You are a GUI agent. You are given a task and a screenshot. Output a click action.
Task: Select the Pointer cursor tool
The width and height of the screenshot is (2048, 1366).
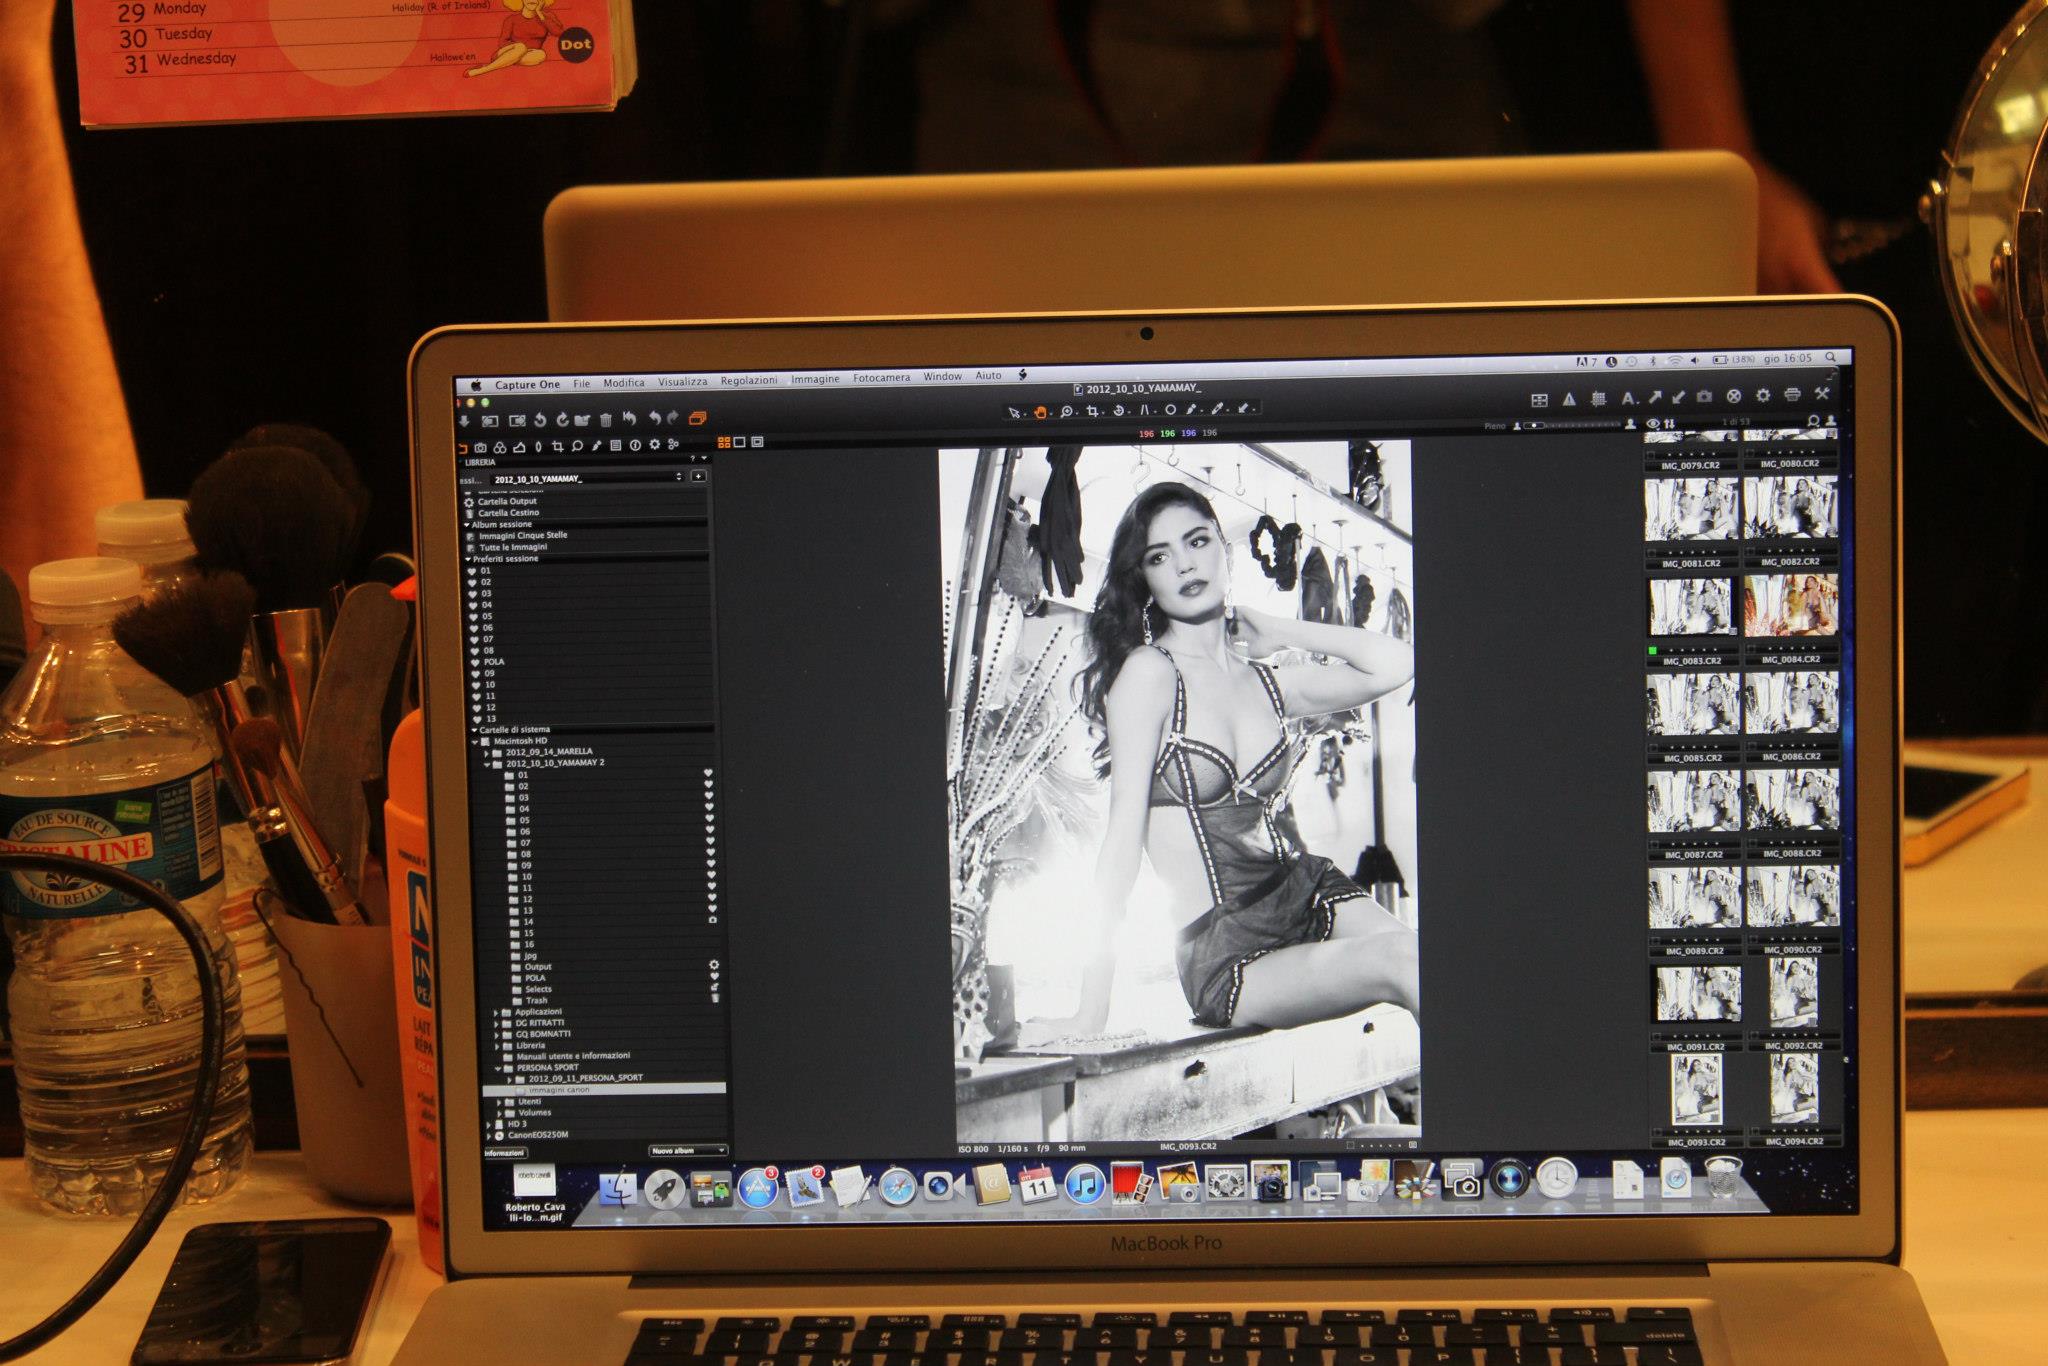(1014, 412)
